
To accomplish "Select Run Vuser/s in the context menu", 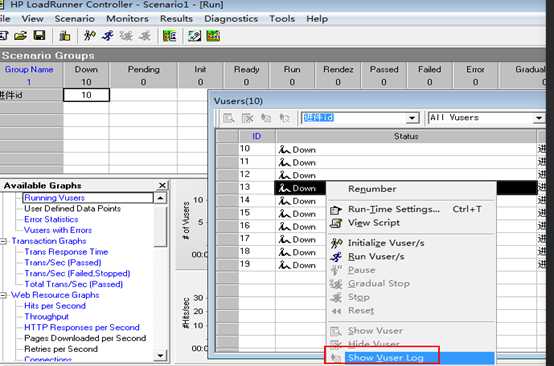I will coord(411,257).
